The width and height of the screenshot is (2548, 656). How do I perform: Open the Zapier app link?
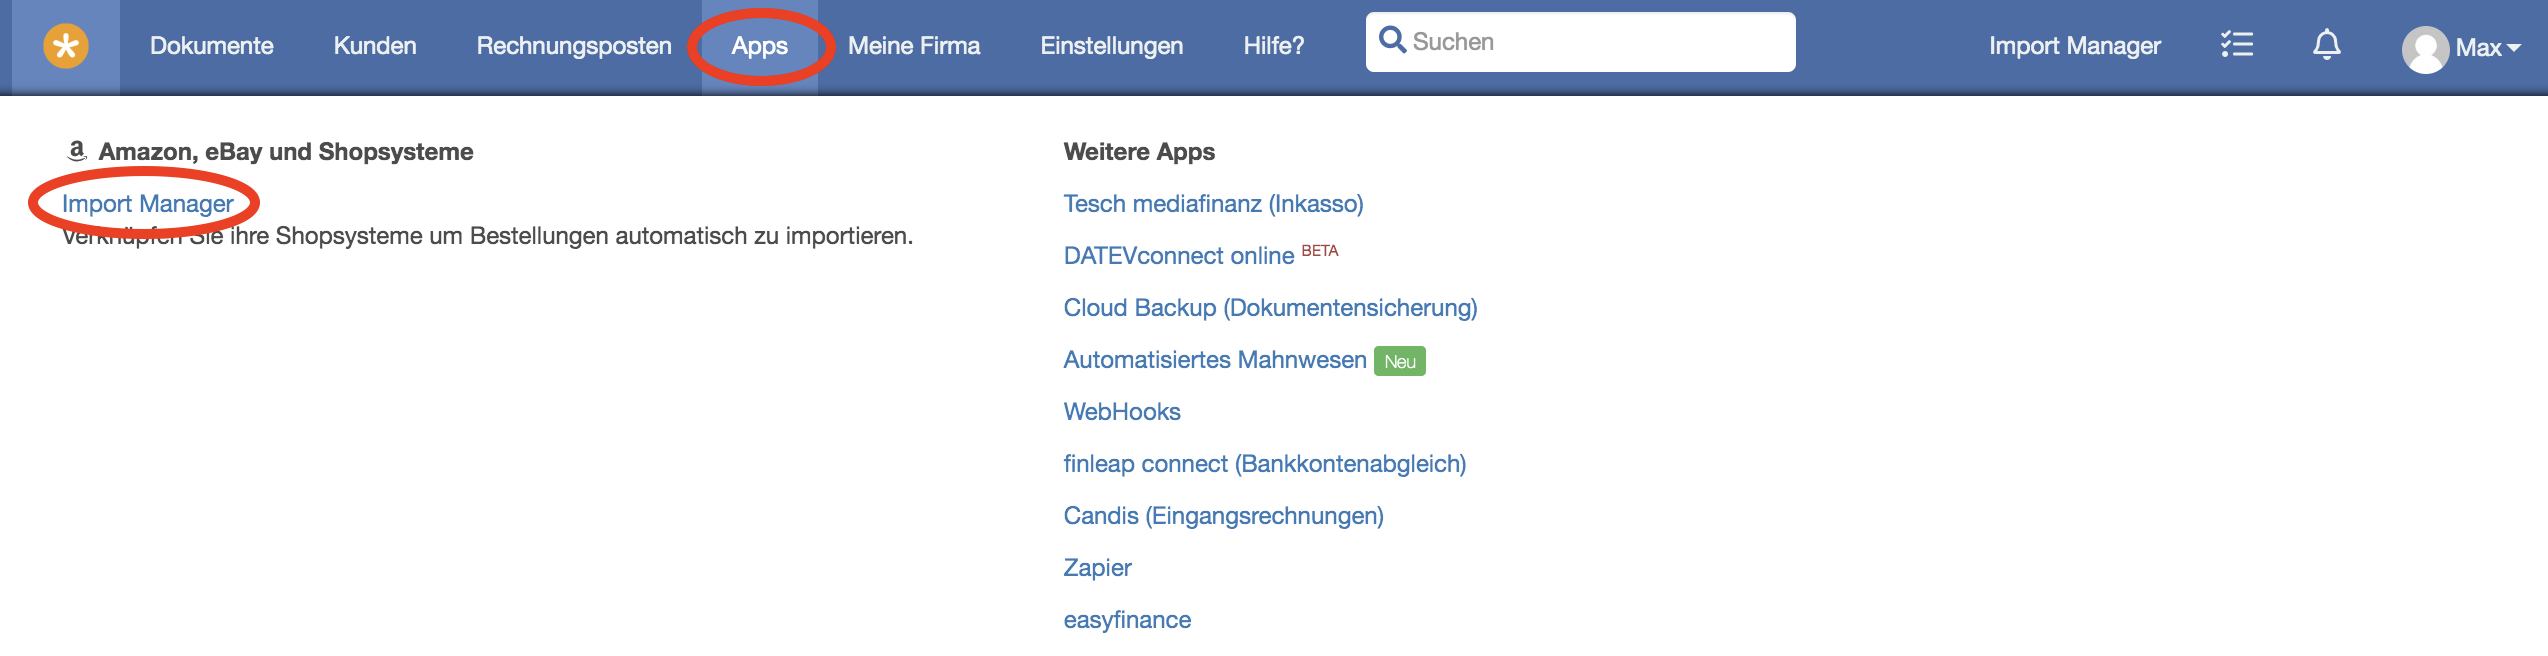click(x=1097, y=568)
